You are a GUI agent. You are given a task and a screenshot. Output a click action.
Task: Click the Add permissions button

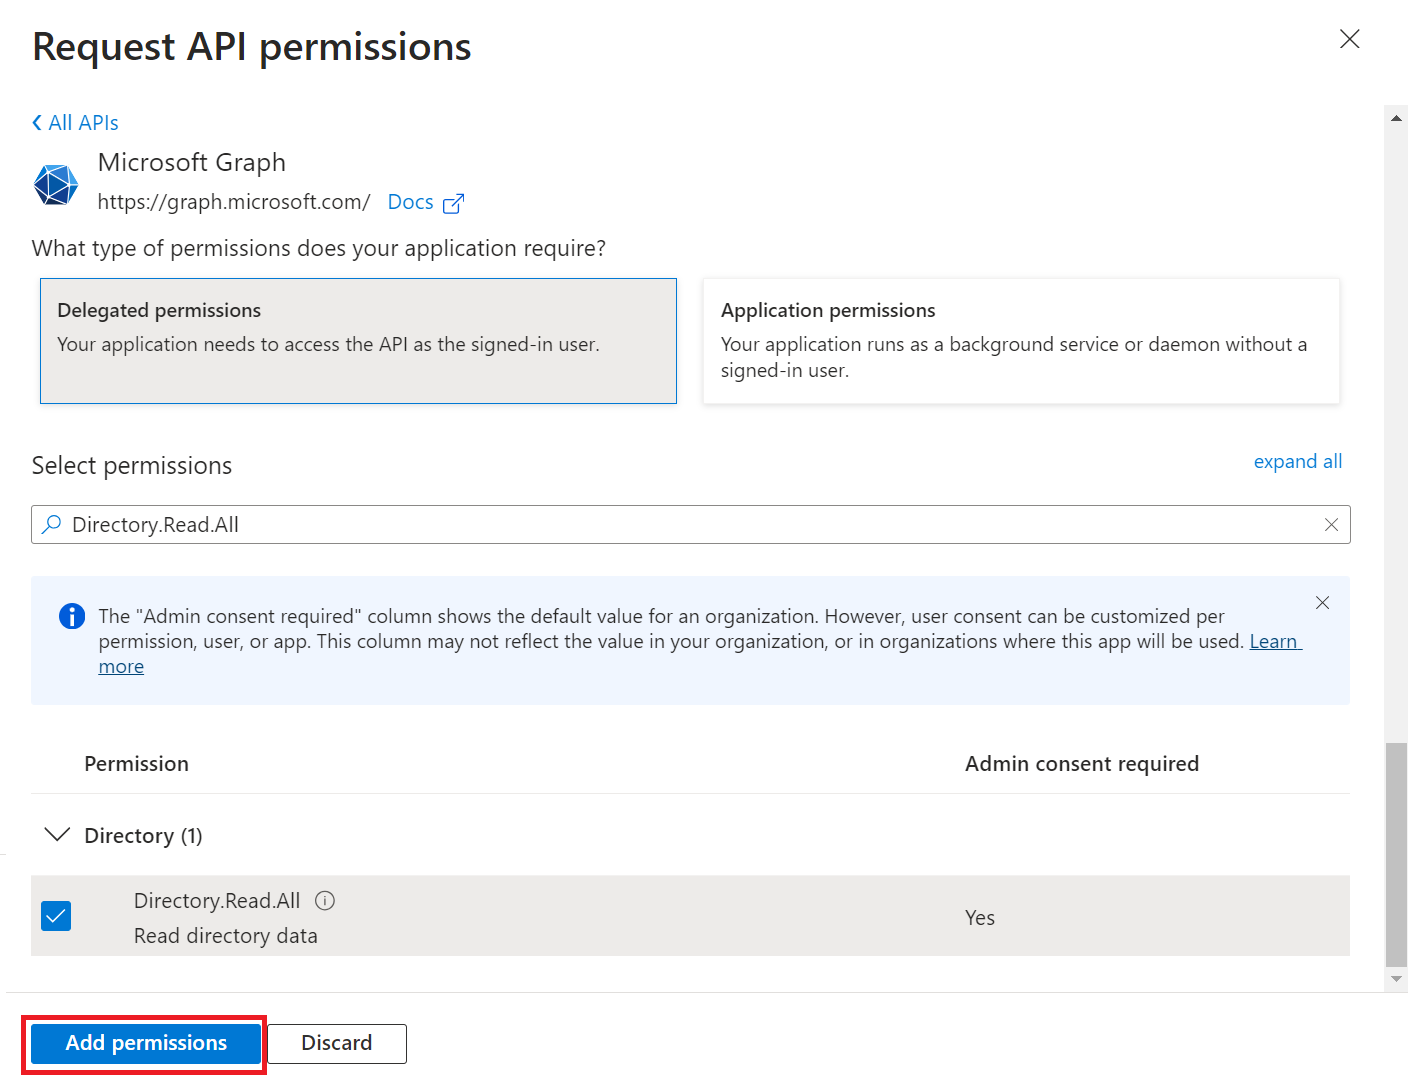(146, 1043)
